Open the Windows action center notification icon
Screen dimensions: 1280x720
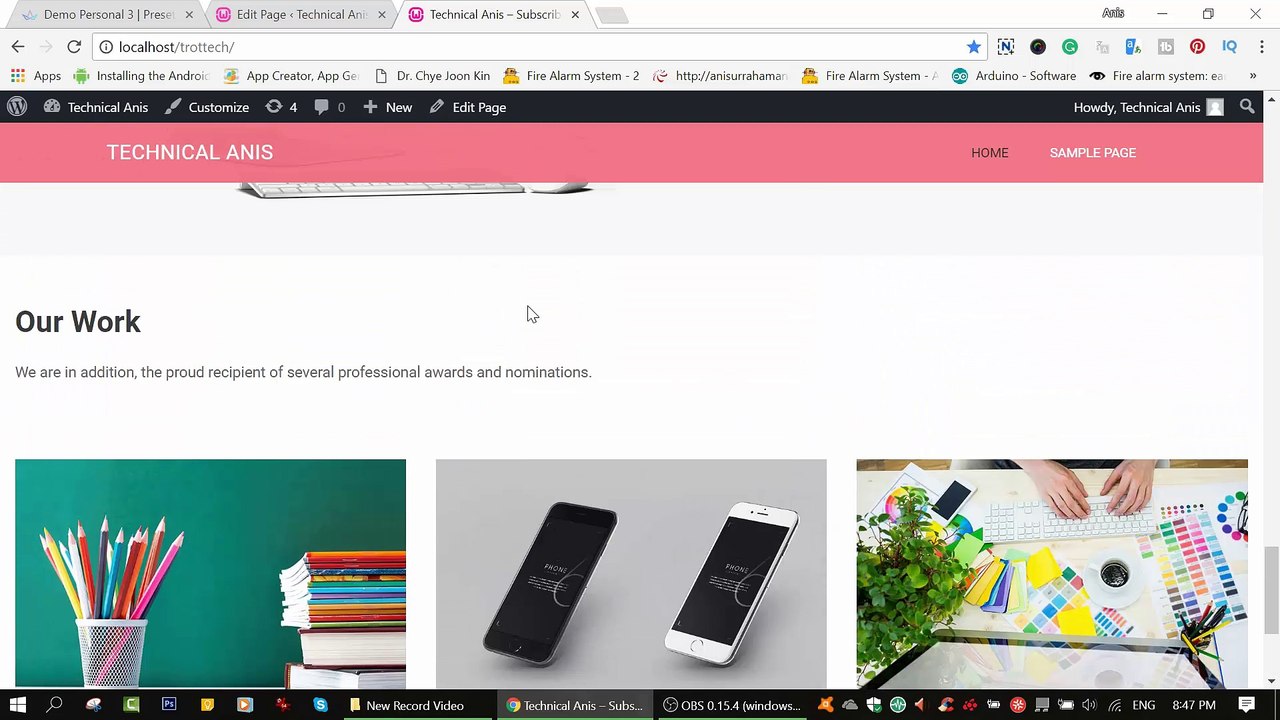(x=1247, y=705)
